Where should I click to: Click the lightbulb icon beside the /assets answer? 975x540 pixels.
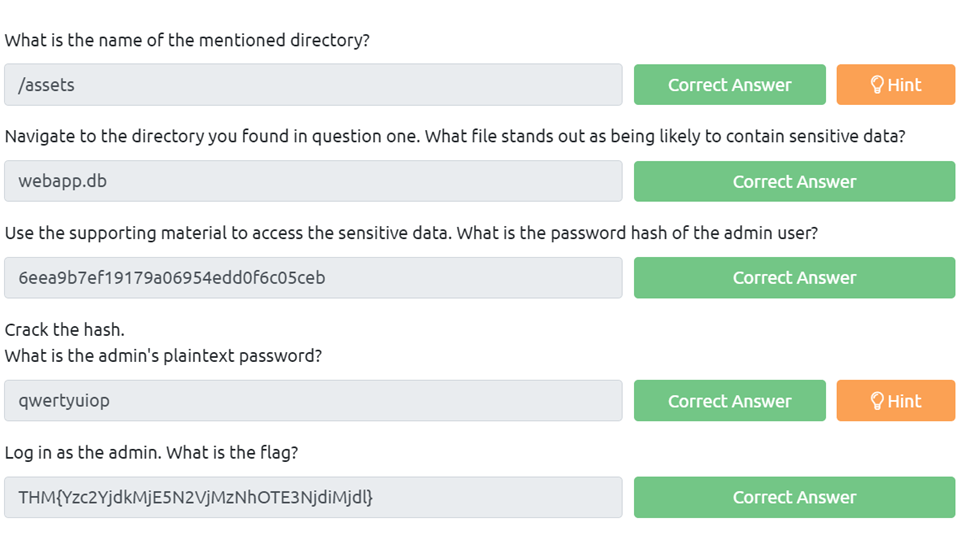click(877, 85)
